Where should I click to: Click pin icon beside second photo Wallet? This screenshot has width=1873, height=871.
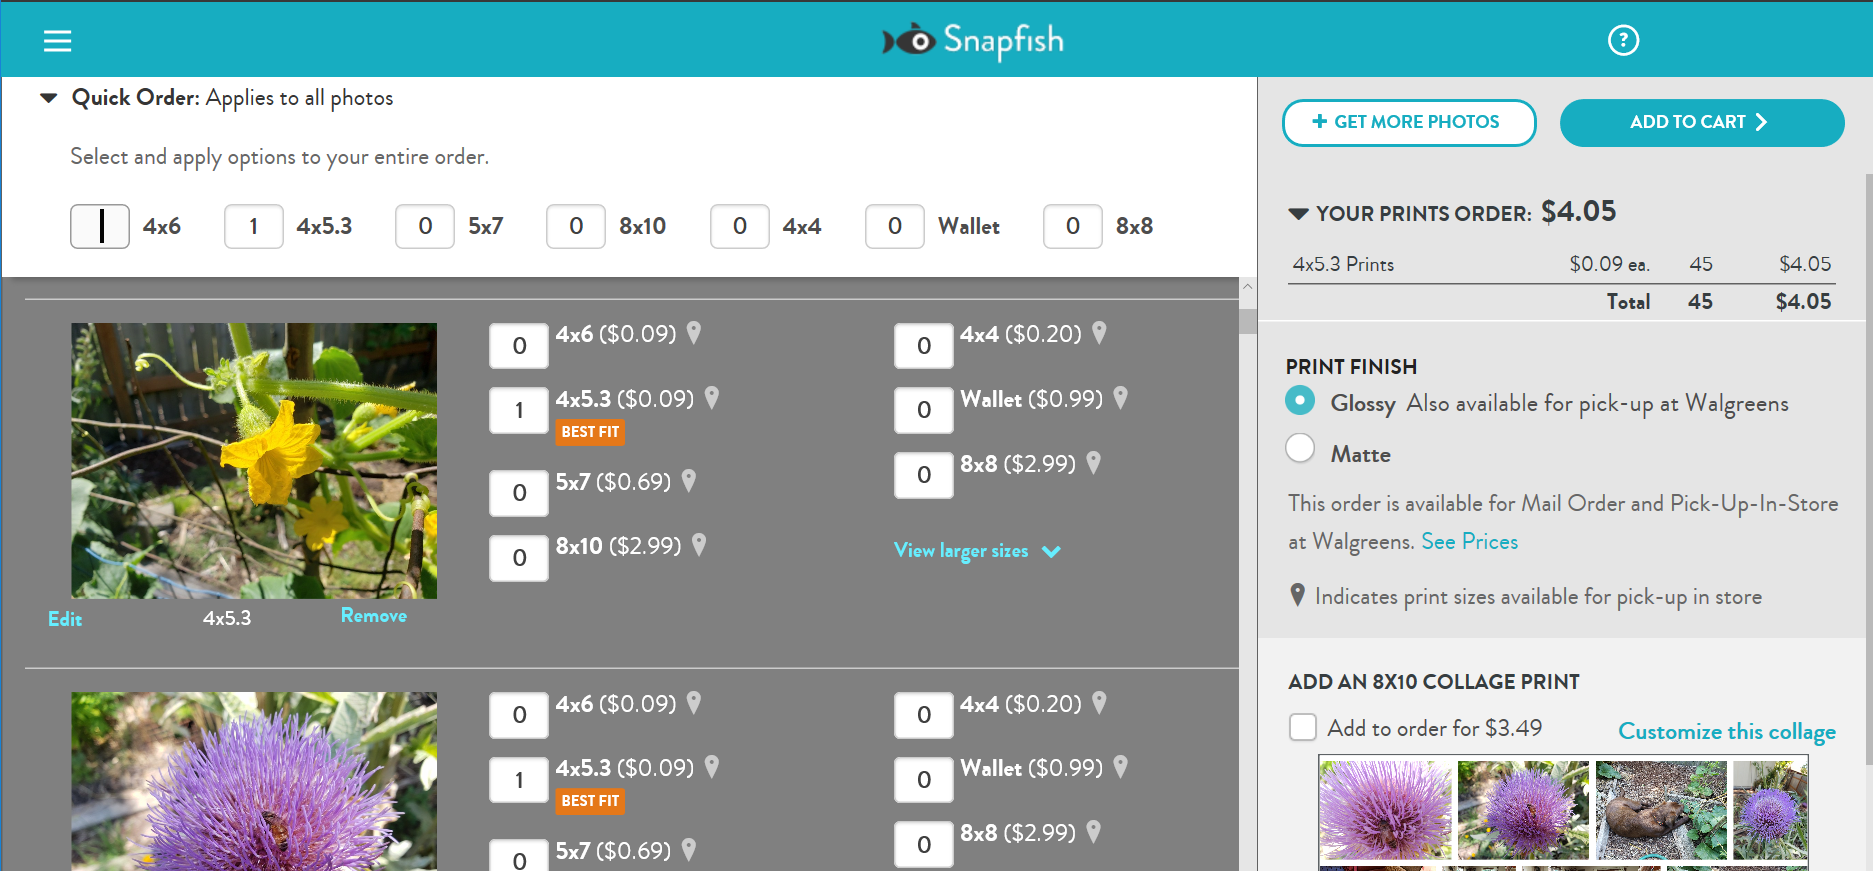tap(1121, 767)
